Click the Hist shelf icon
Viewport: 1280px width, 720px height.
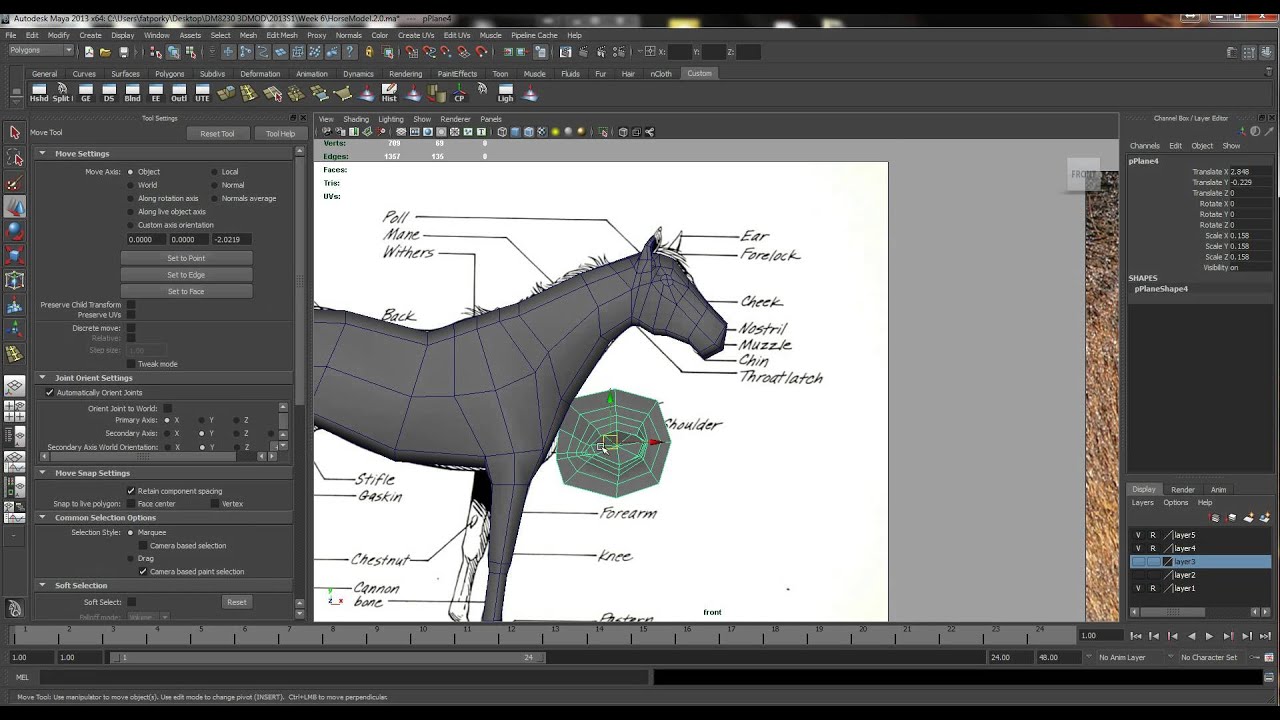click(389, 93)
